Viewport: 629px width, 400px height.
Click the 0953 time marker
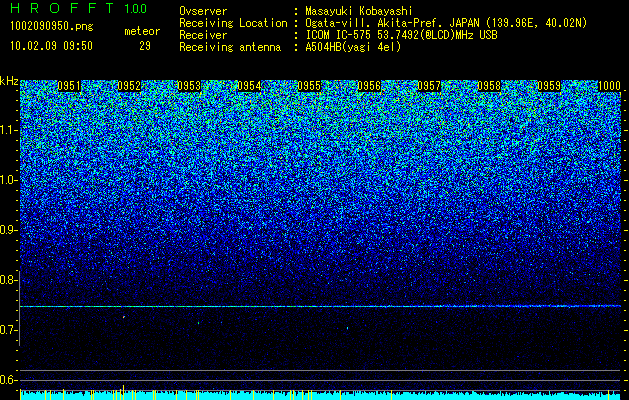tap(189, 86)
